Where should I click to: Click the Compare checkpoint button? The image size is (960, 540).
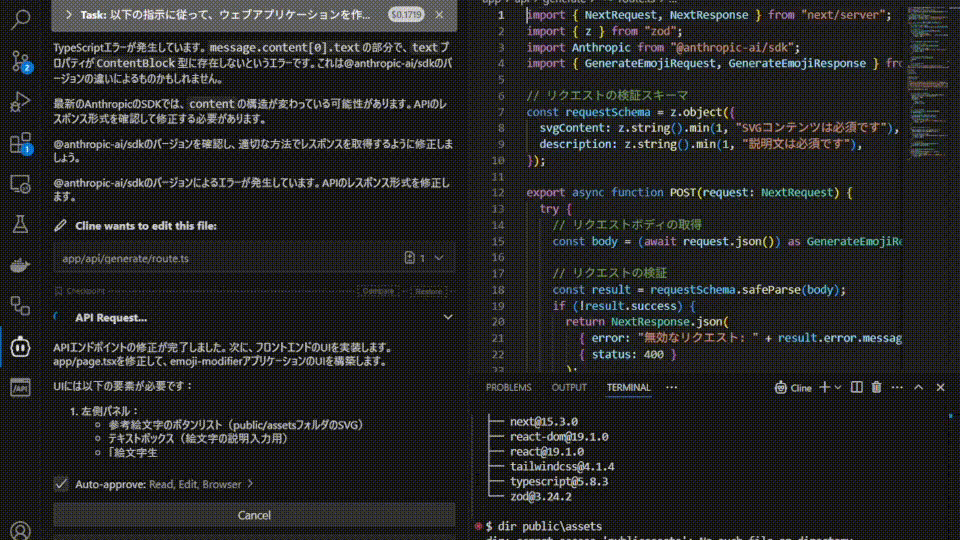378,291
